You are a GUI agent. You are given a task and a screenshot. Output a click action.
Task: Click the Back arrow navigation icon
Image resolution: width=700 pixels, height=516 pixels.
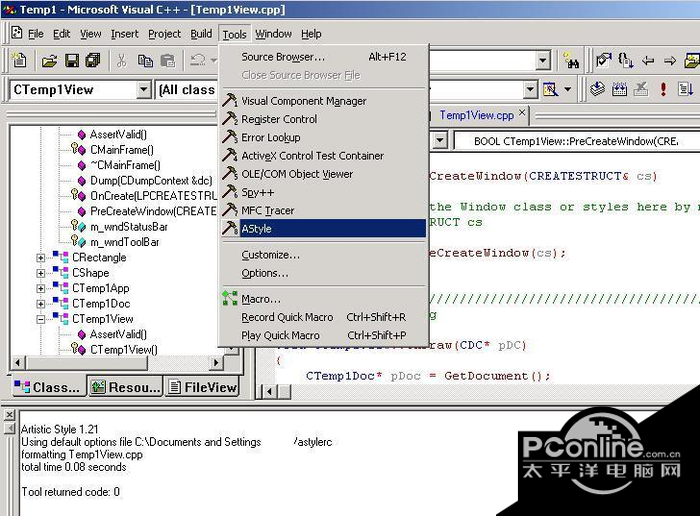click(x=648, y=61)
